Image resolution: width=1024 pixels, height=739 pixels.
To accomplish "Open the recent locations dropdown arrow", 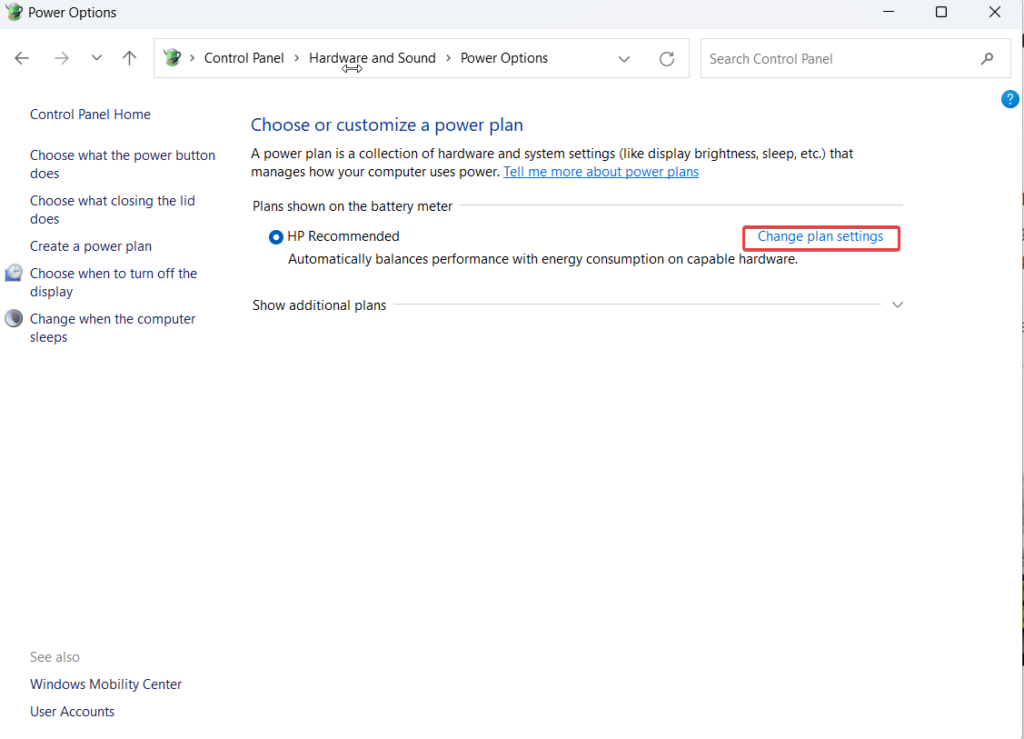I will click(96, 58).
